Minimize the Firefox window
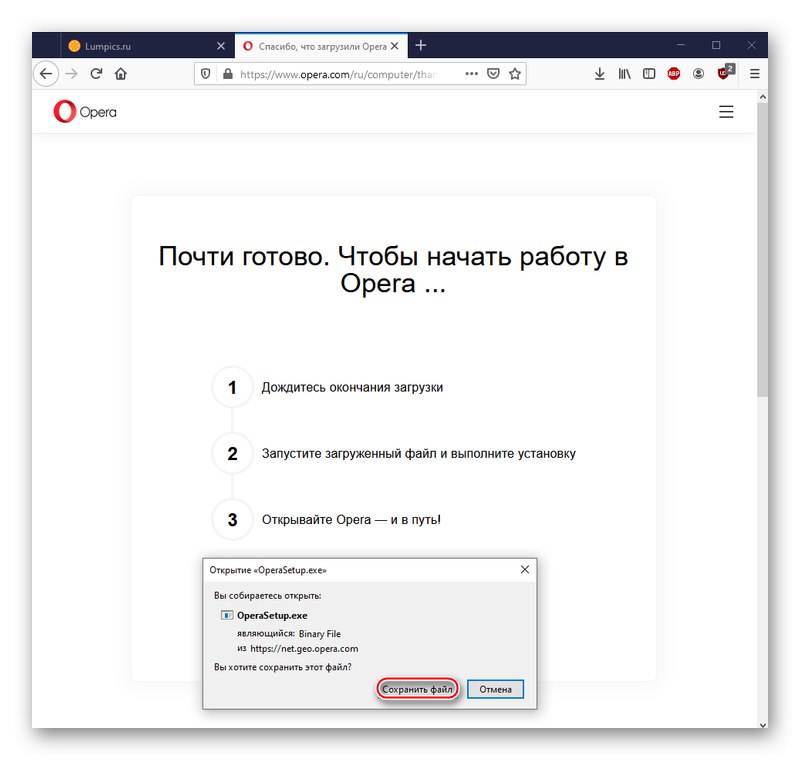The width and height of the screenshot is (800, 760). (x=681, y=45)
